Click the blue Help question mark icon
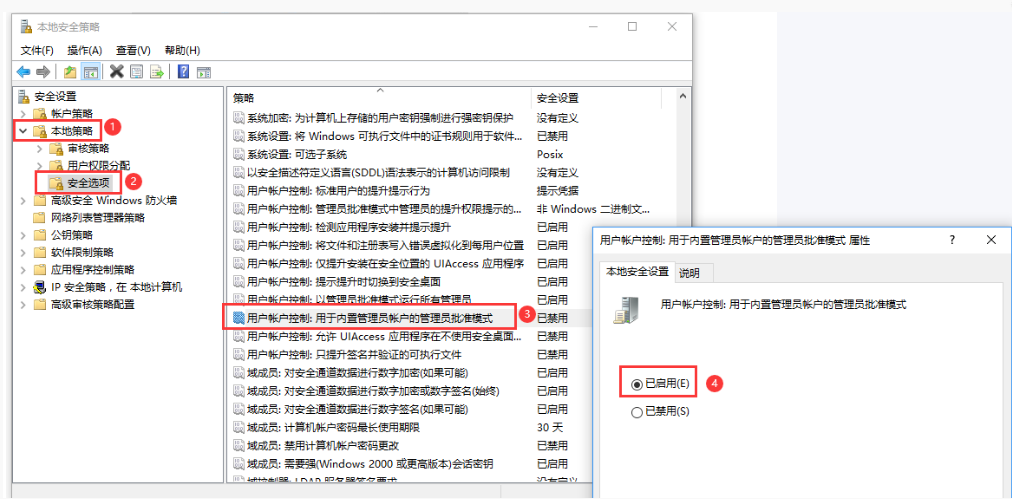The width and height of the screenshot is (1012, 499). (x=184, y=71)
